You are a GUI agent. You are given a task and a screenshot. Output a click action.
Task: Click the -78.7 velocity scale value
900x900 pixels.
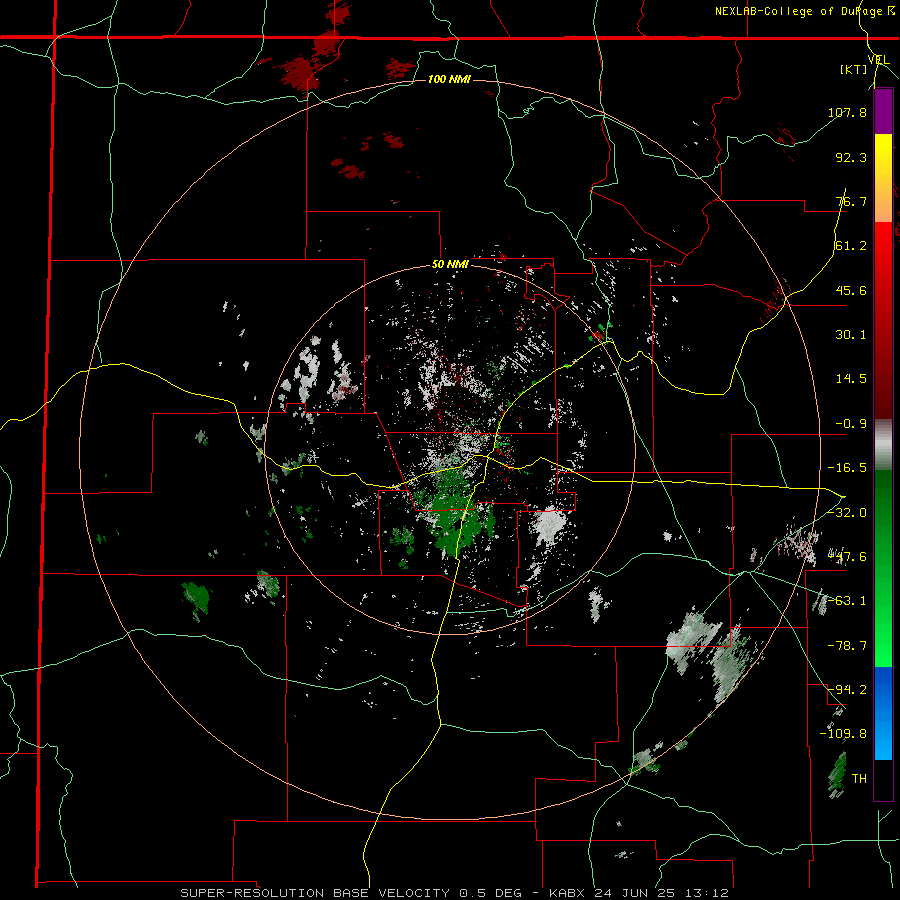(x=847, y=646)
